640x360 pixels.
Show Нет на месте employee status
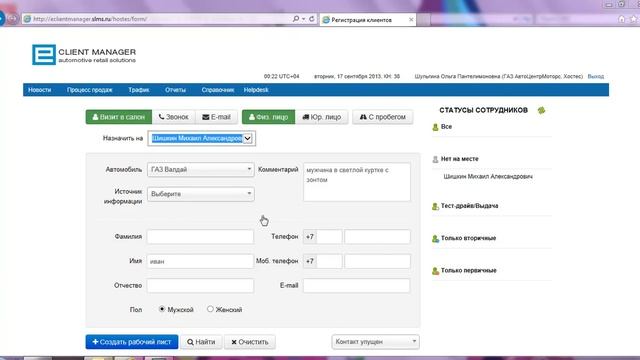(x=460, y=159)
